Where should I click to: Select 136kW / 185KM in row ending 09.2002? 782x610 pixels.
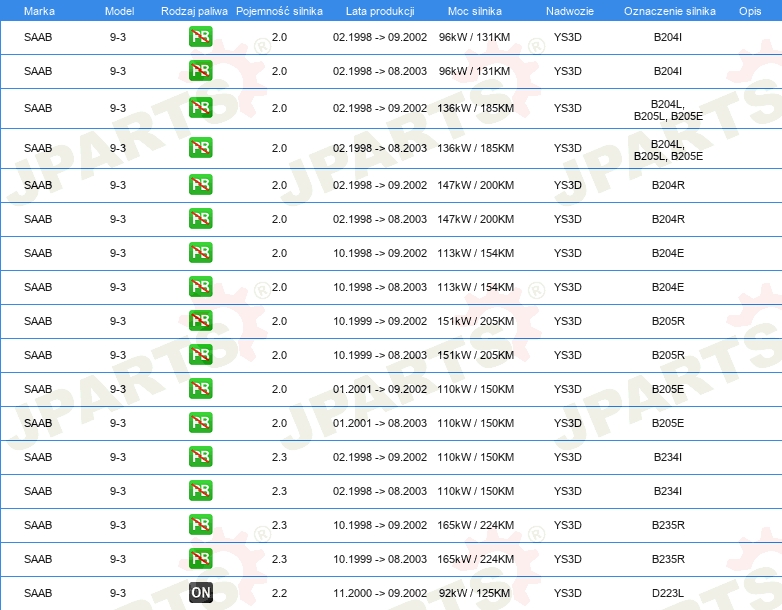(x=476, y=108)
